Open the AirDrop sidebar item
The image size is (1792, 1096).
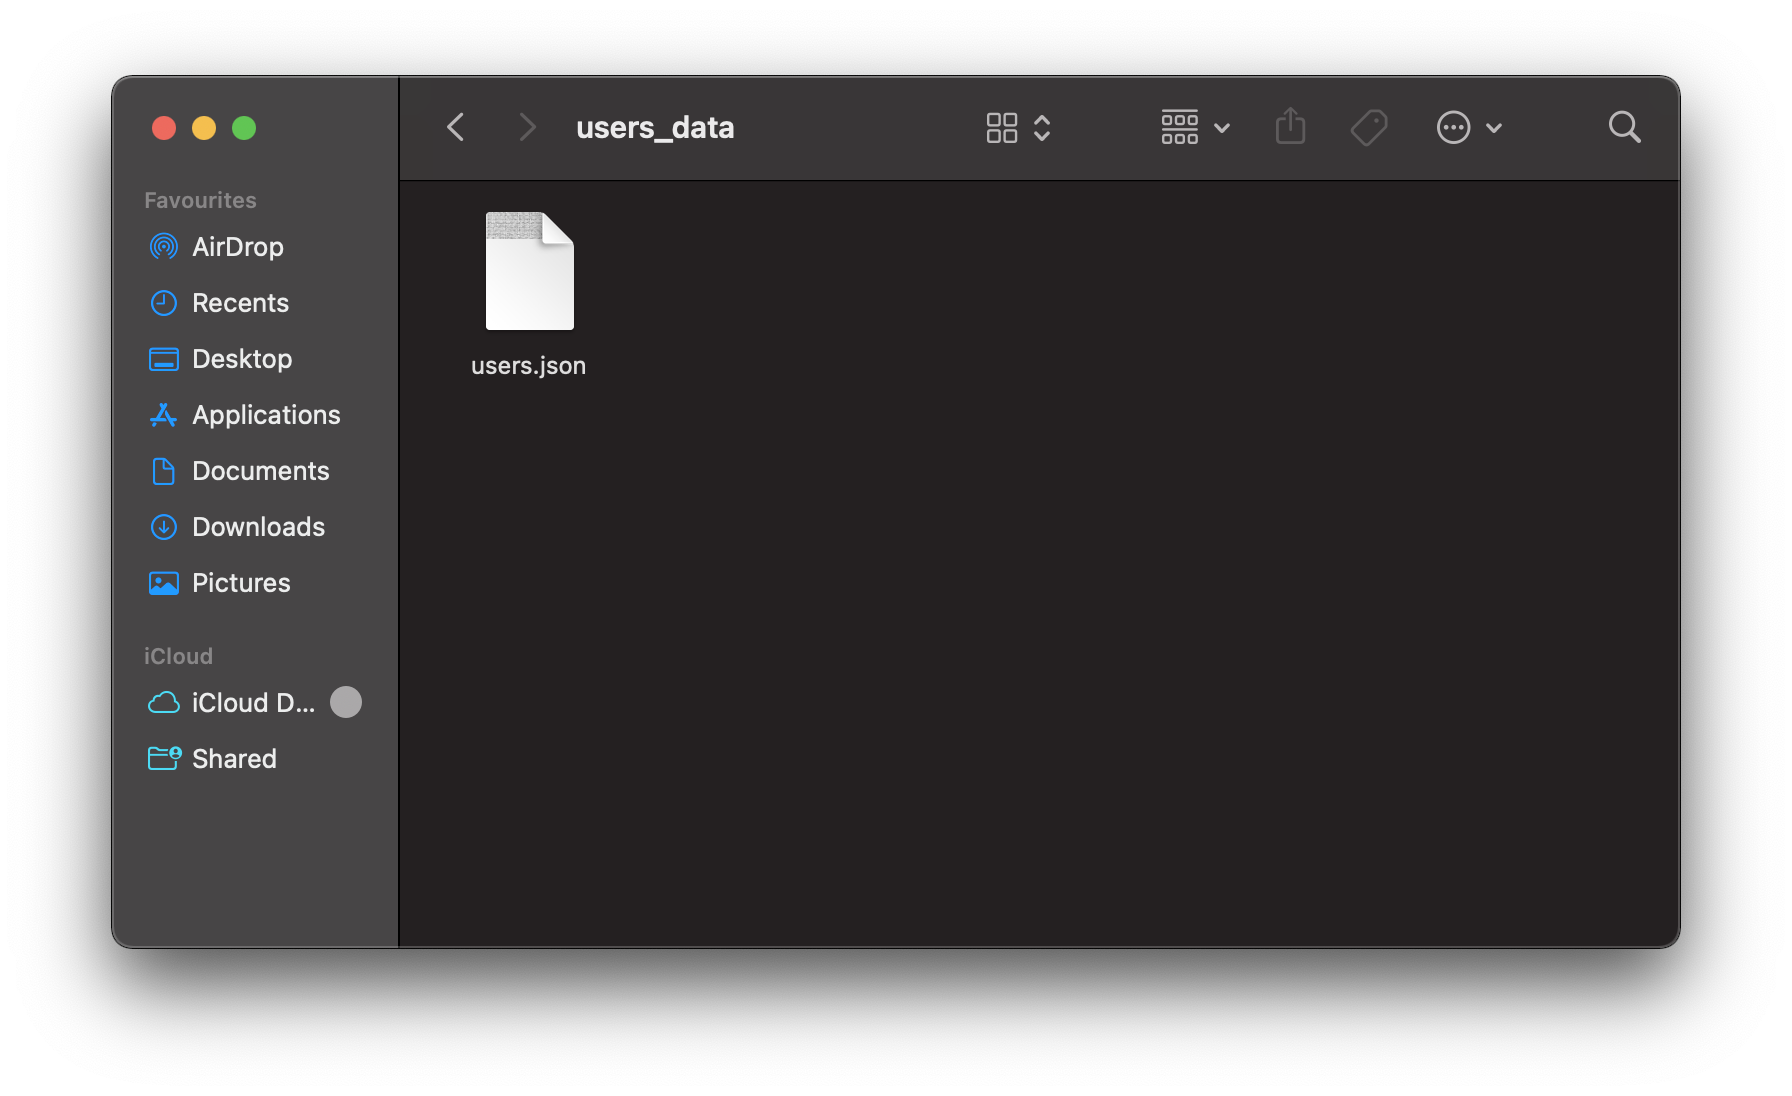tap(238, 247)
